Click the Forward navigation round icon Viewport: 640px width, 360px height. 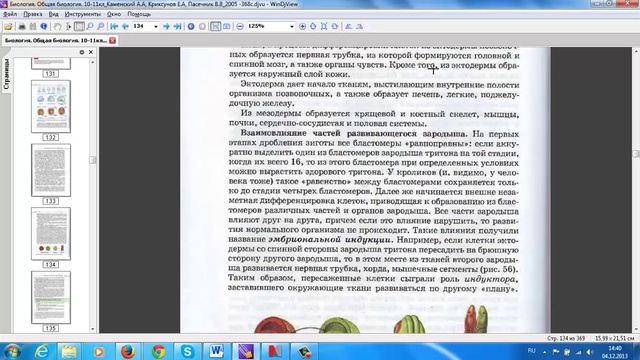pos(202,27)
